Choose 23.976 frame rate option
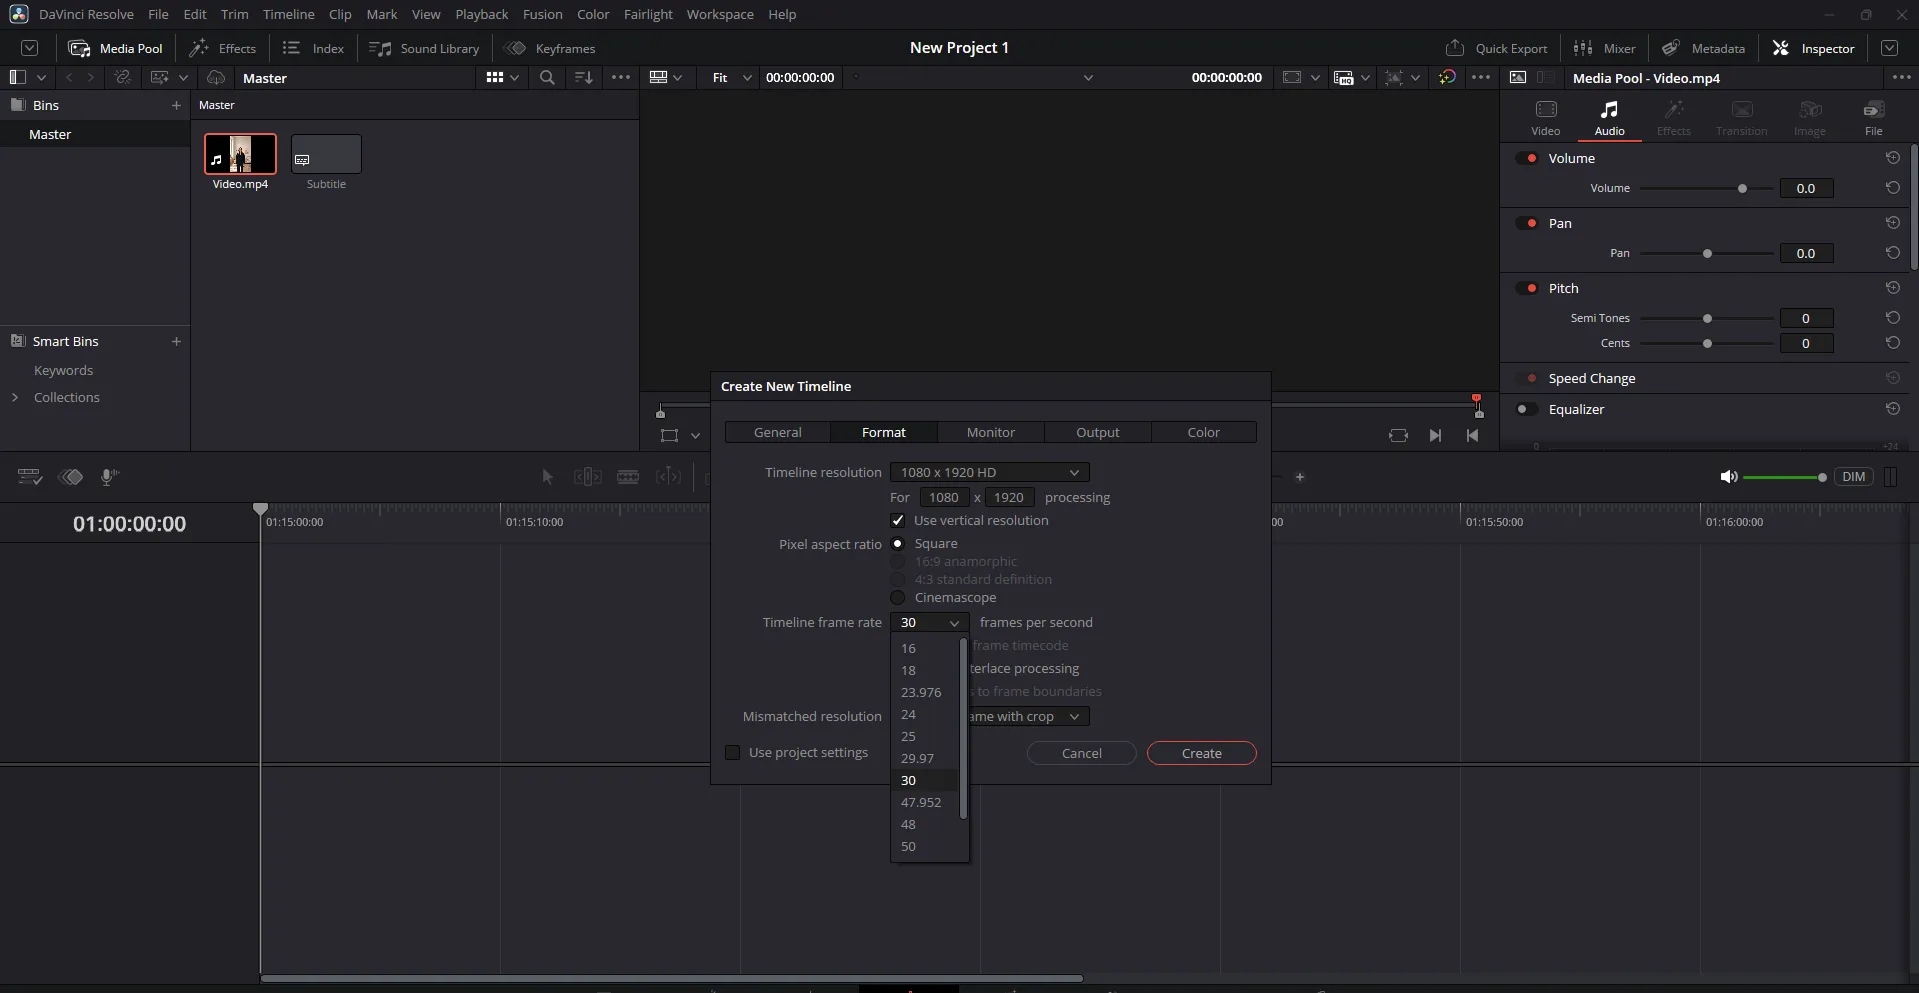Screen dimensions: 1919x993 click(x=925, y=692)
